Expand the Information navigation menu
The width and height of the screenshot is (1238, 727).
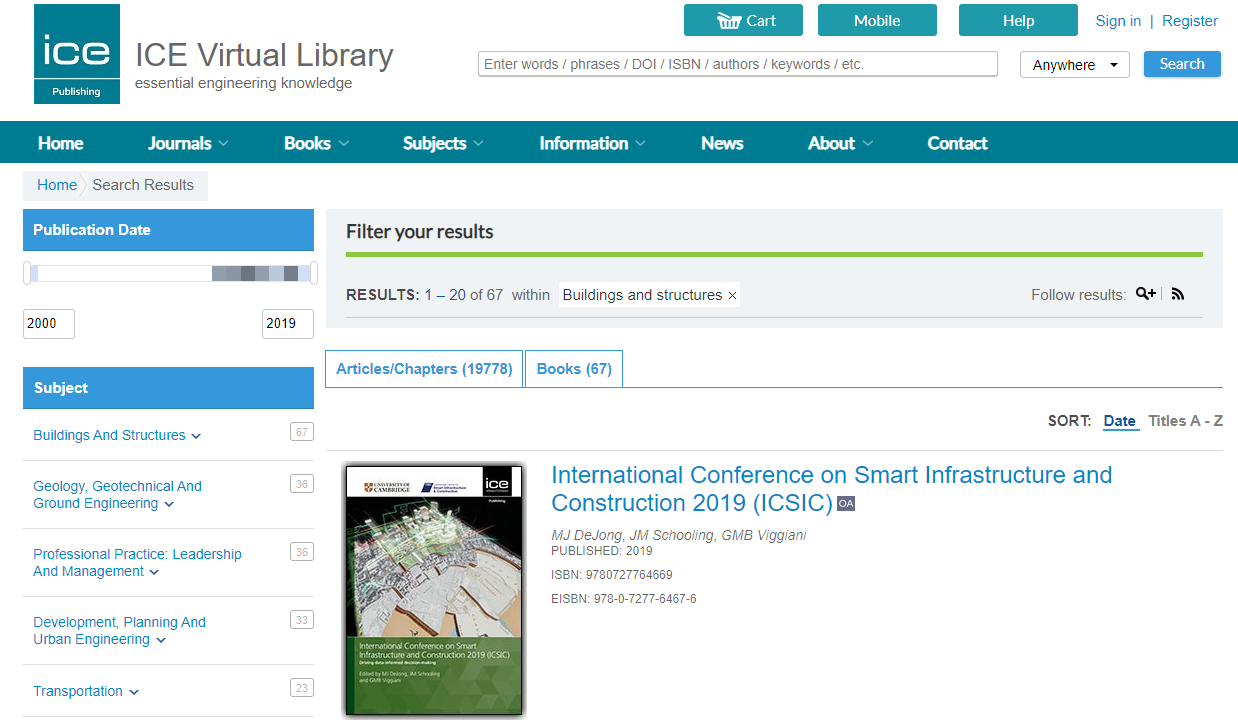pos(592,143)
